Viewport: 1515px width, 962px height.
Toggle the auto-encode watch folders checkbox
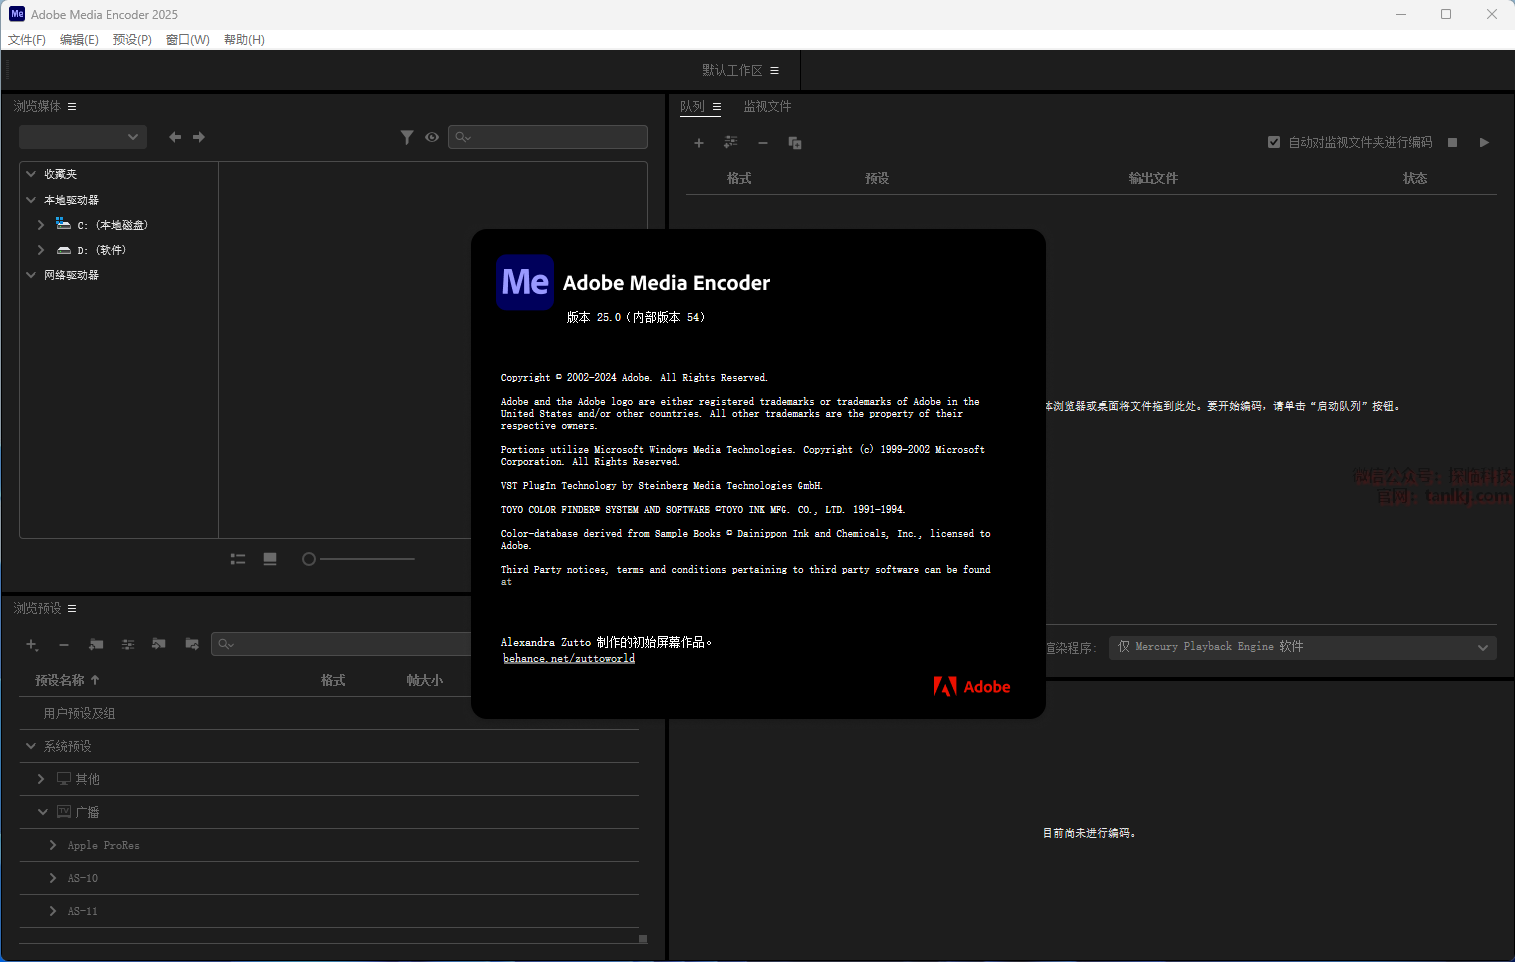click(x=1274, y=142)
